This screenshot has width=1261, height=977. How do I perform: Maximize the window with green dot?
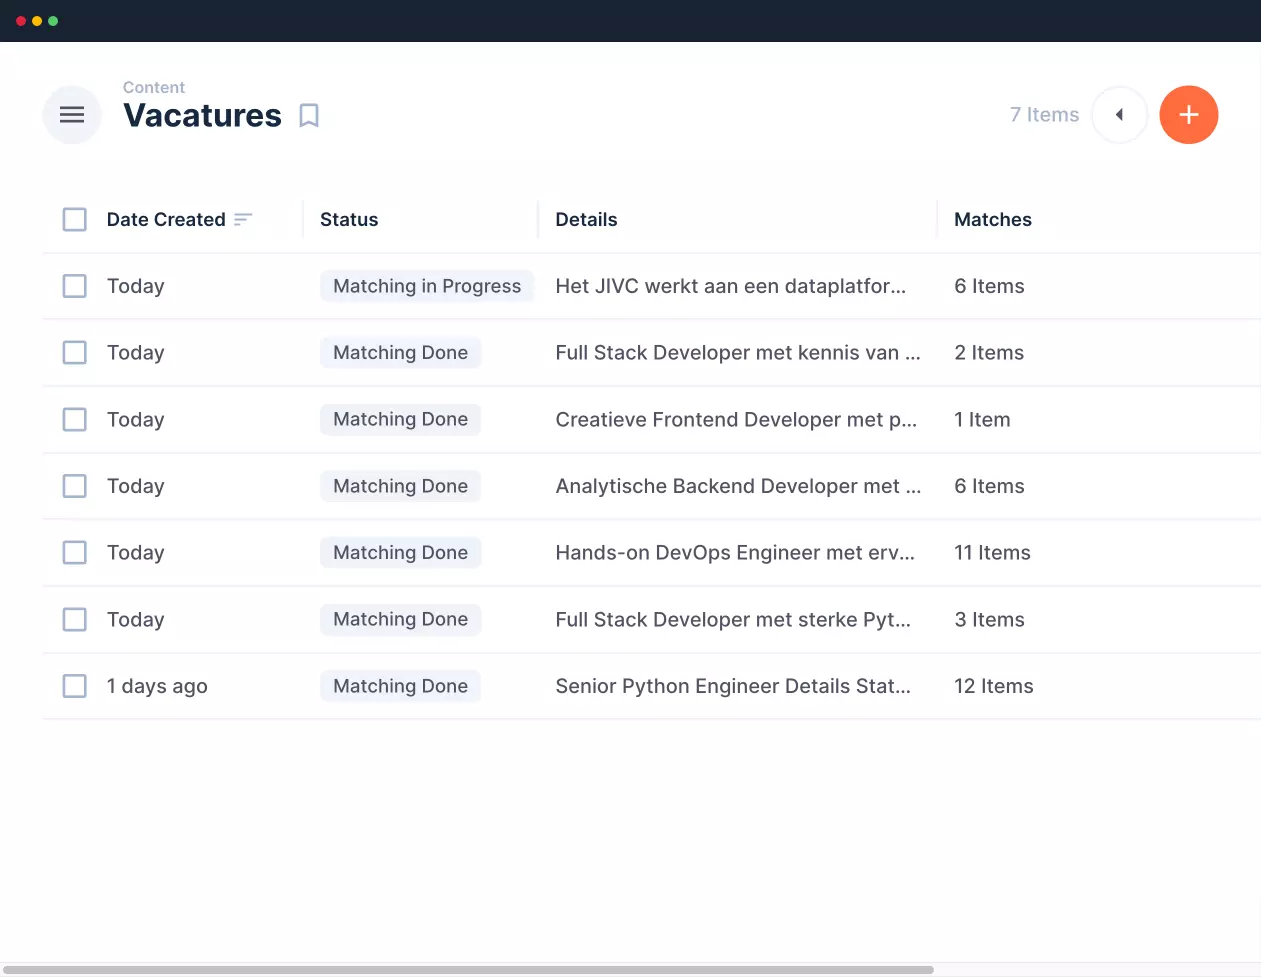click(x=53, y=21)
